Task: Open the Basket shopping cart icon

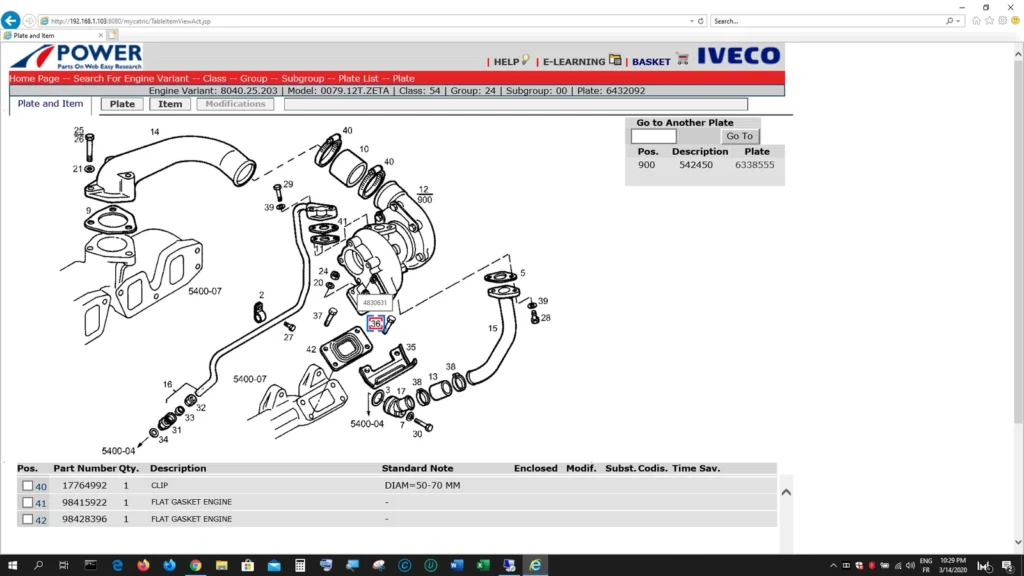Action: (684, 60)
